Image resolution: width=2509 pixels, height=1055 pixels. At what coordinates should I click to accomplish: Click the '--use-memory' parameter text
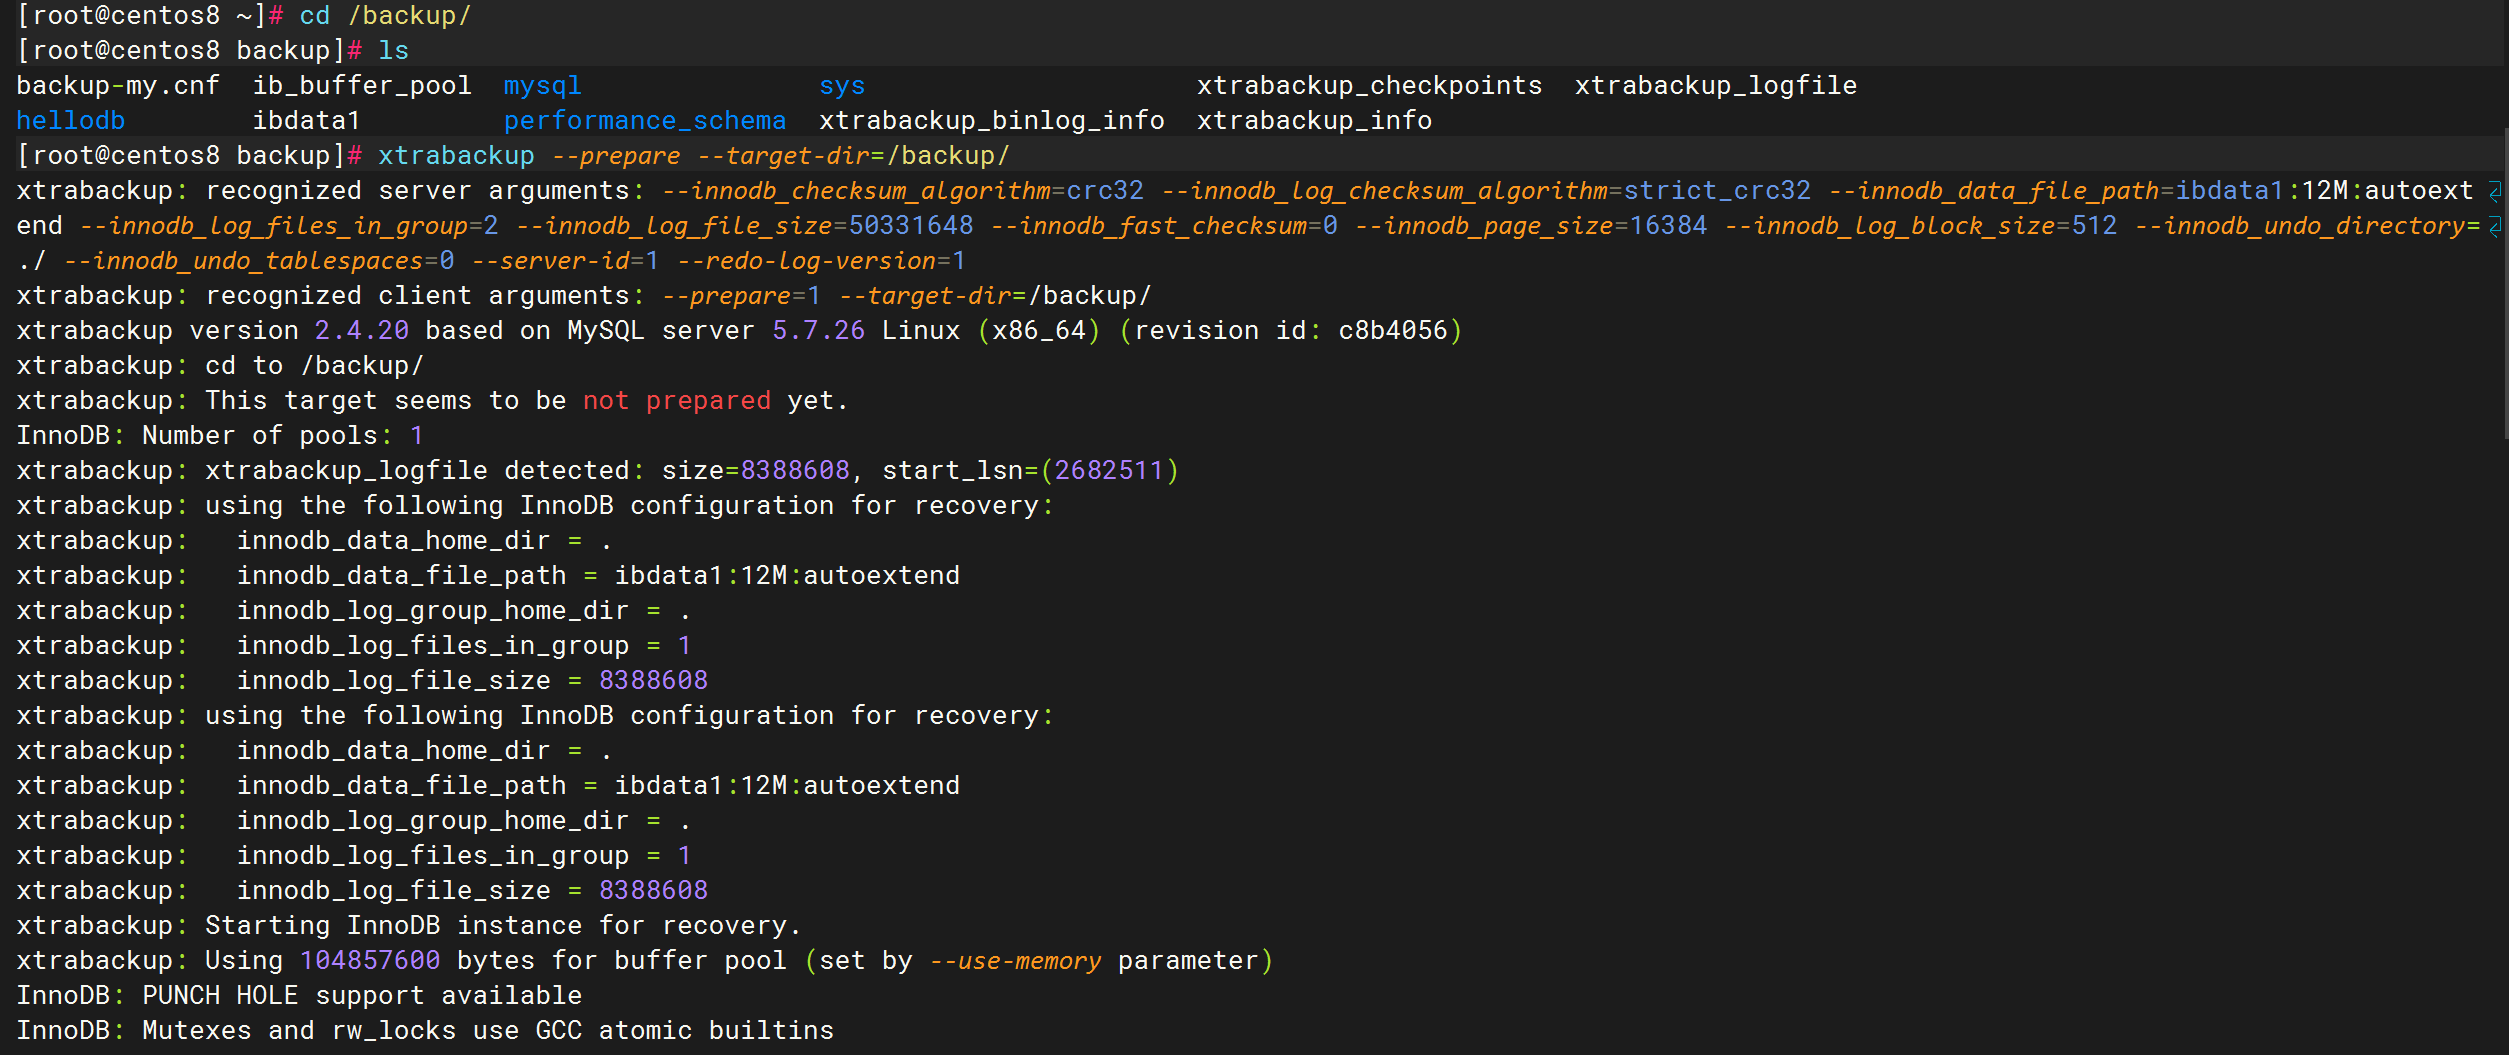point(1015,961)
